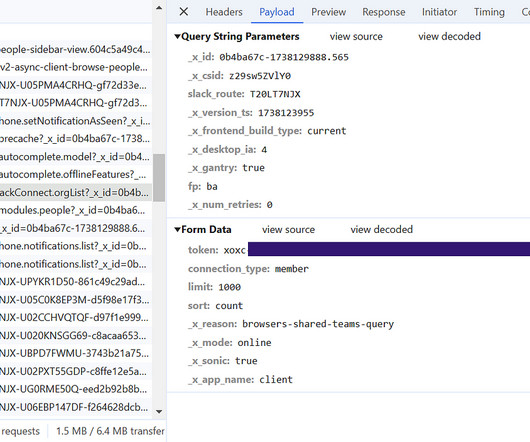This screenshot has height=442, width=530.
Task: Click the _x_reason value browsers-shared-teams-query
Action: point(318,324)
